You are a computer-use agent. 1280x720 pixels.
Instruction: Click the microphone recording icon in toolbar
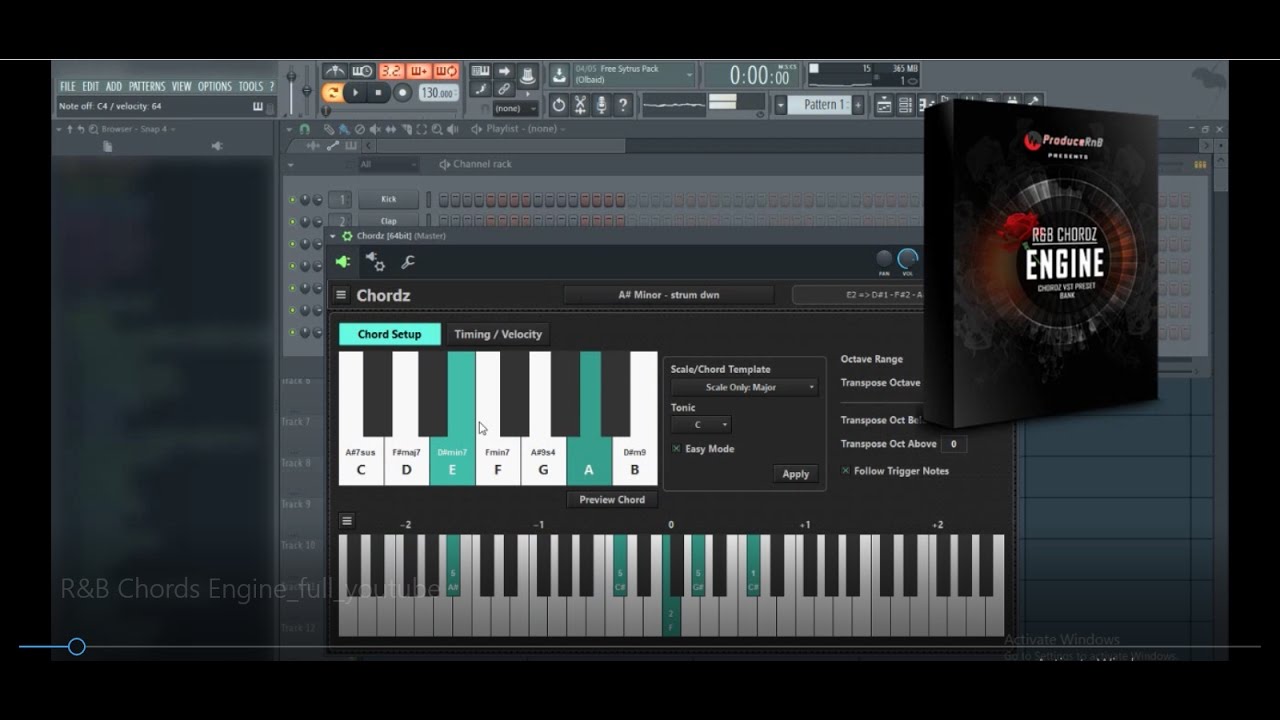602,105
